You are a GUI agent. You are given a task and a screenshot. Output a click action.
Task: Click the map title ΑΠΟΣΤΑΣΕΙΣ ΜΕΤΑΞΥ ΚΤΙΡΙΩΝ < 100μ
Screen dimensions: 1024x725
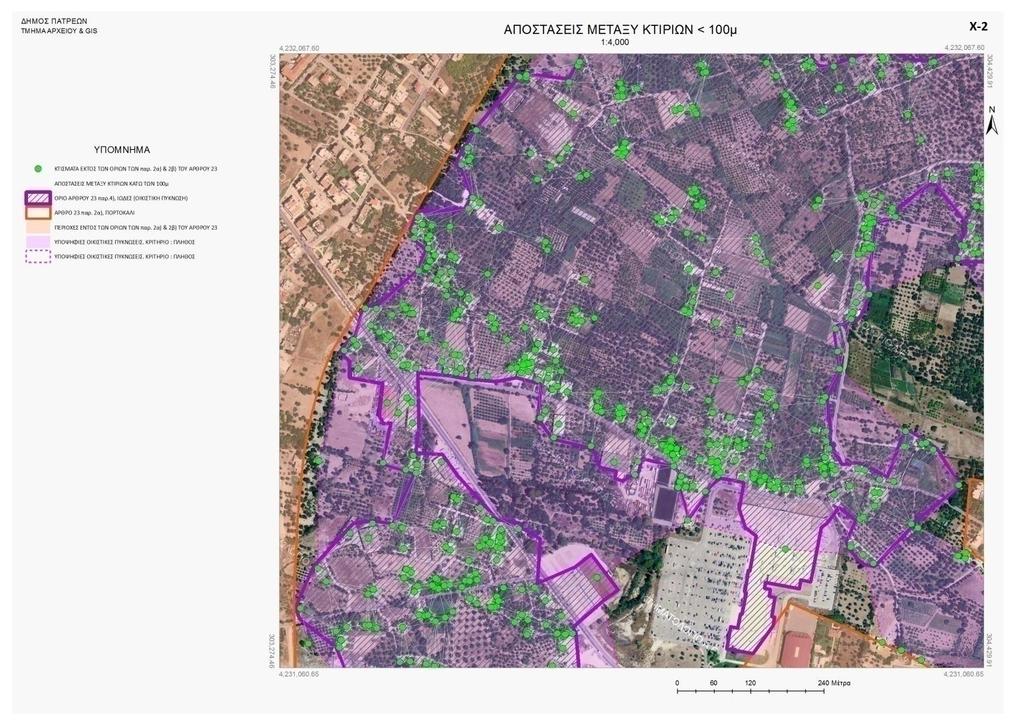tap(621, 30)
